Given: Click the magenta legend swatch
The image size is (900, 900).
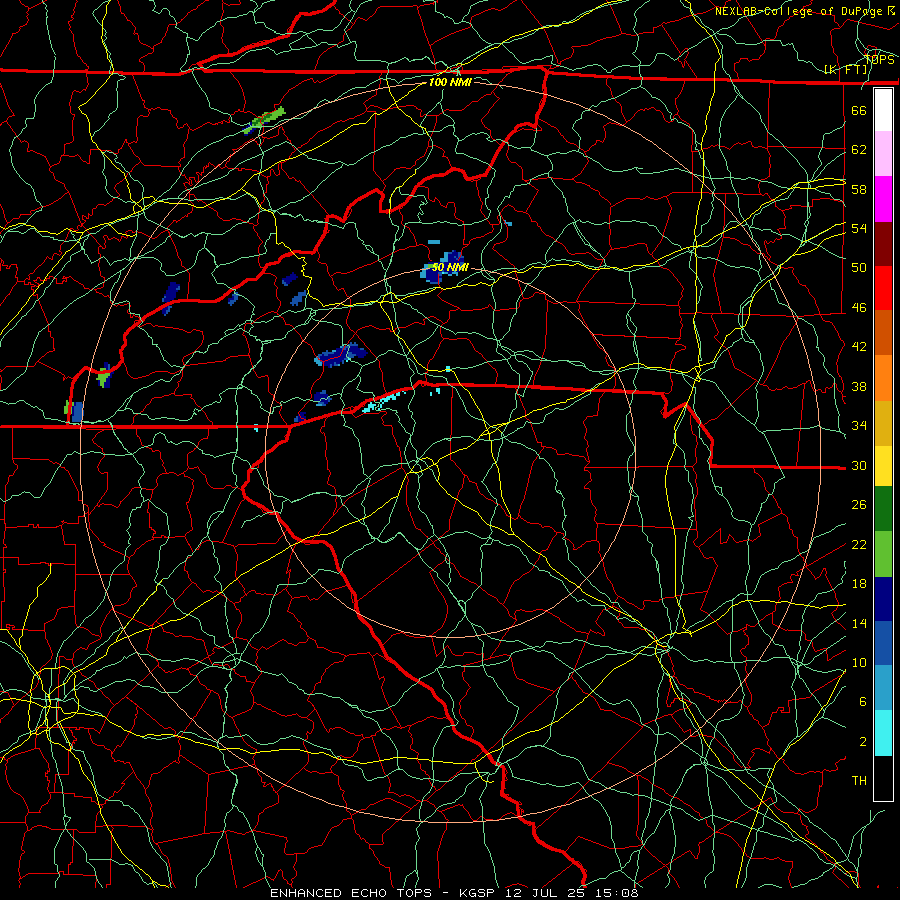Looking at the screenshot, I should [883, 199].
